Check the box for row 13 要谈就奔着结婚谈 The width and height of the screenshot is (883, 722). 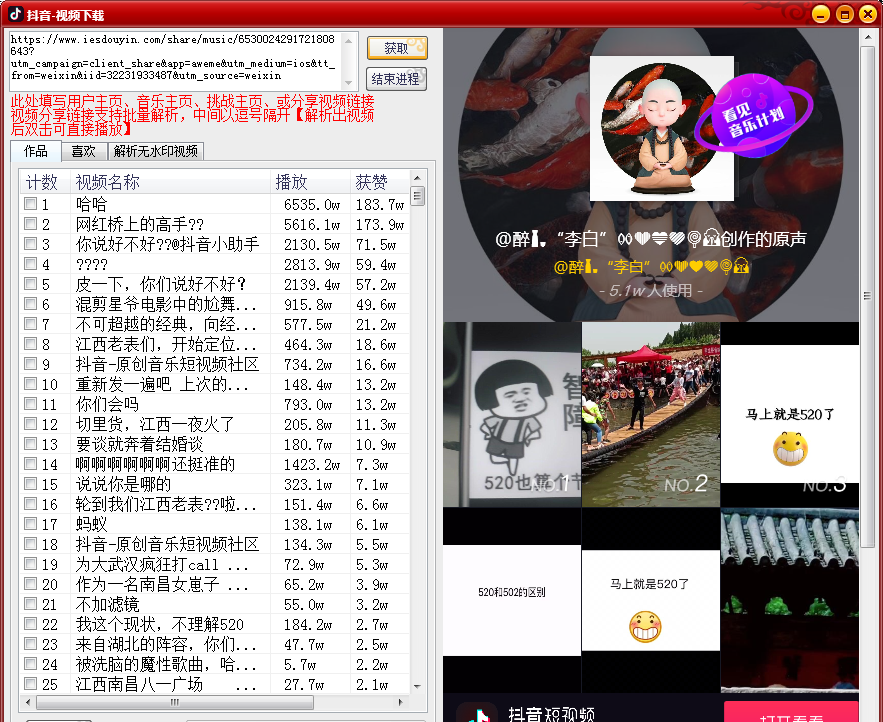(x=30, y=444)
